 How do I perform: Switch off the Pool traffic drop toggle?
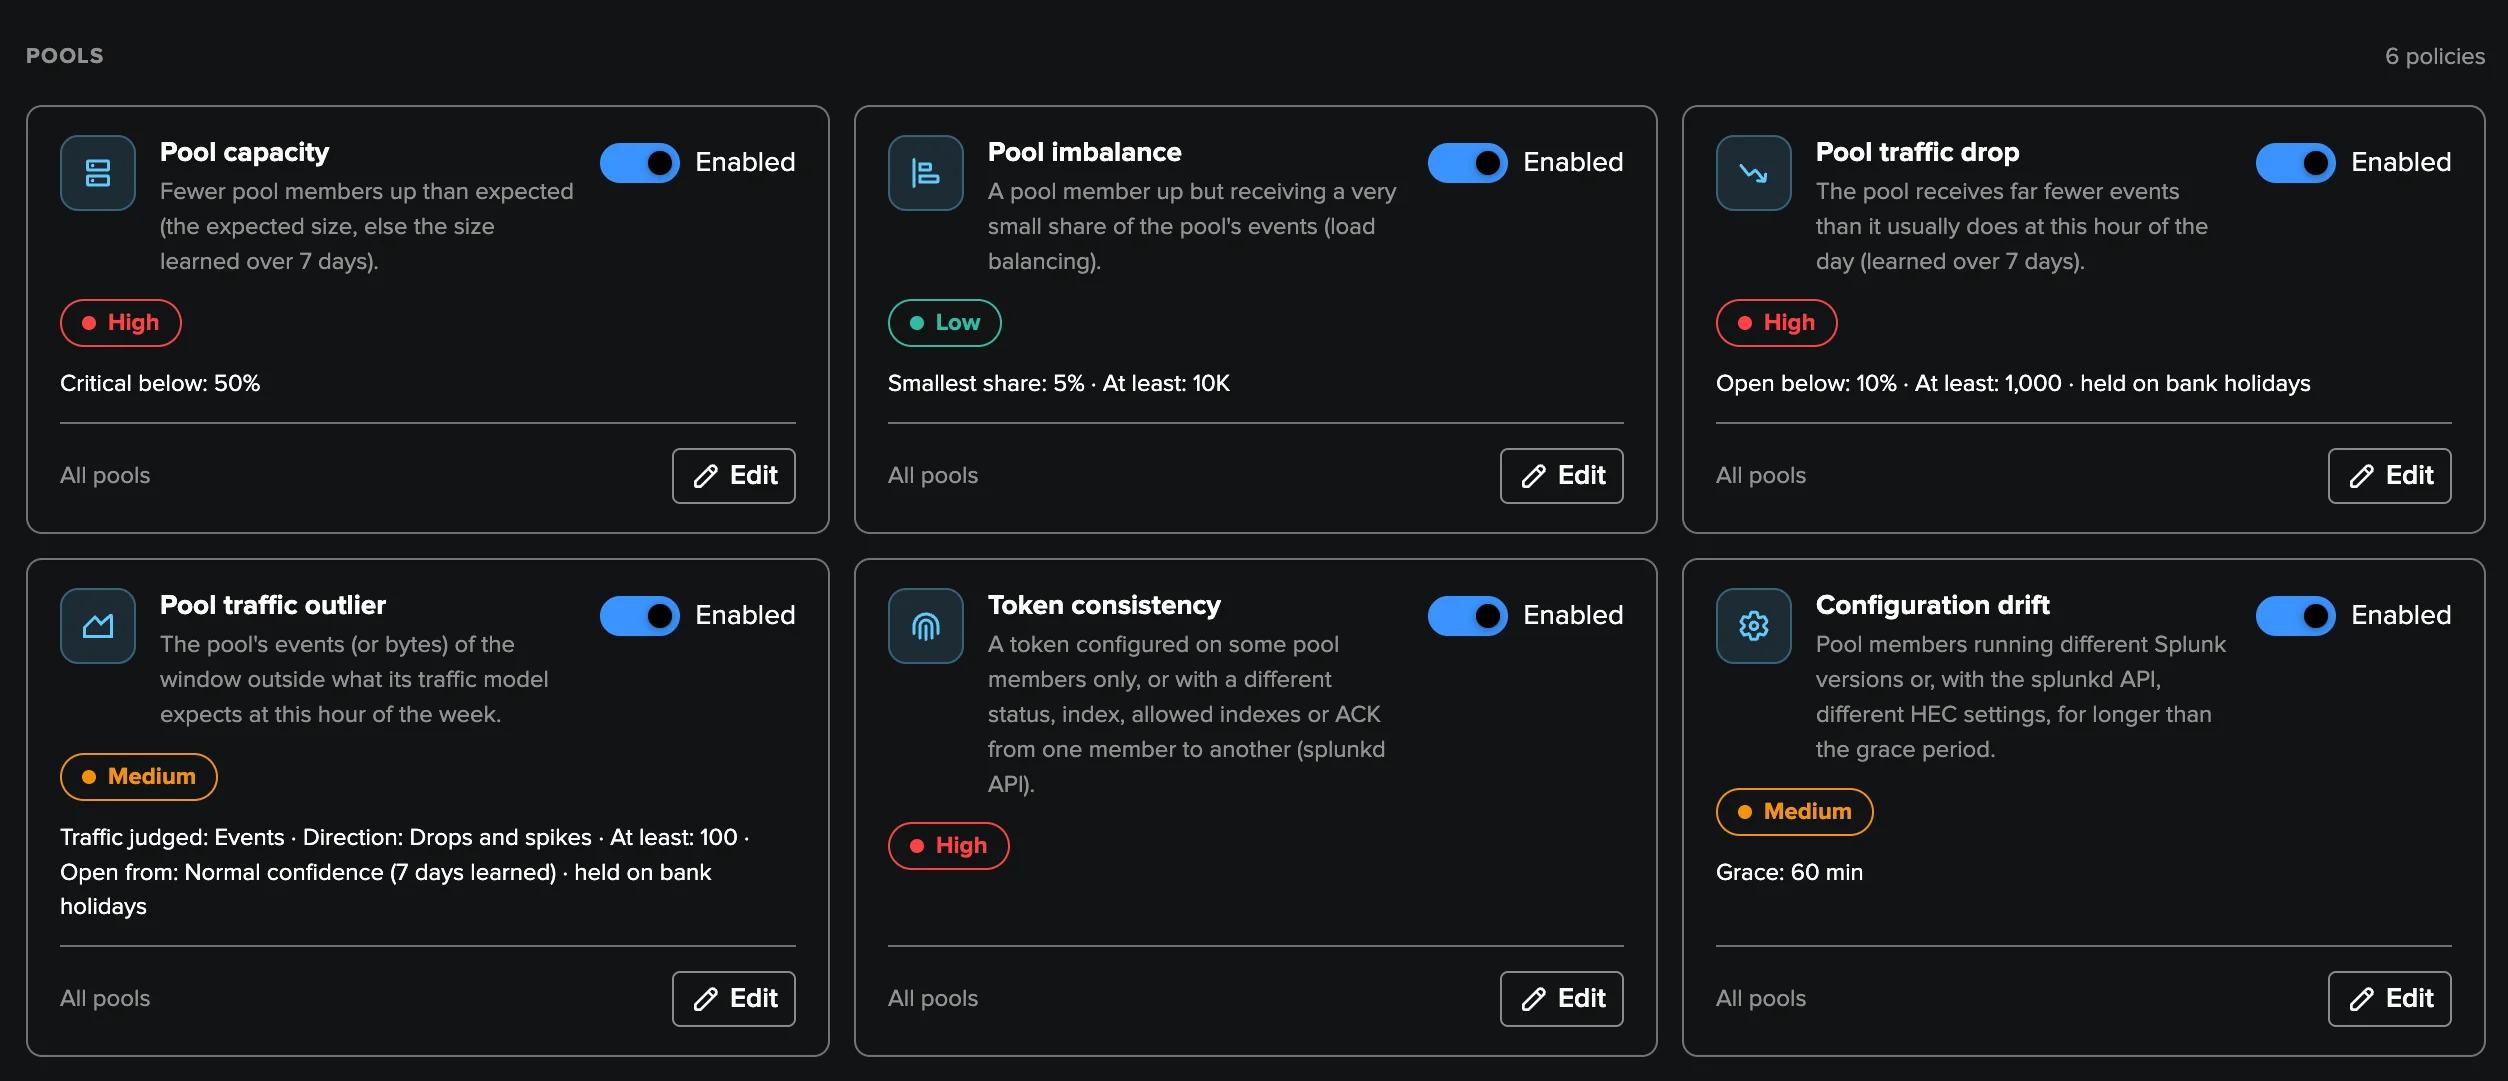2296,163
